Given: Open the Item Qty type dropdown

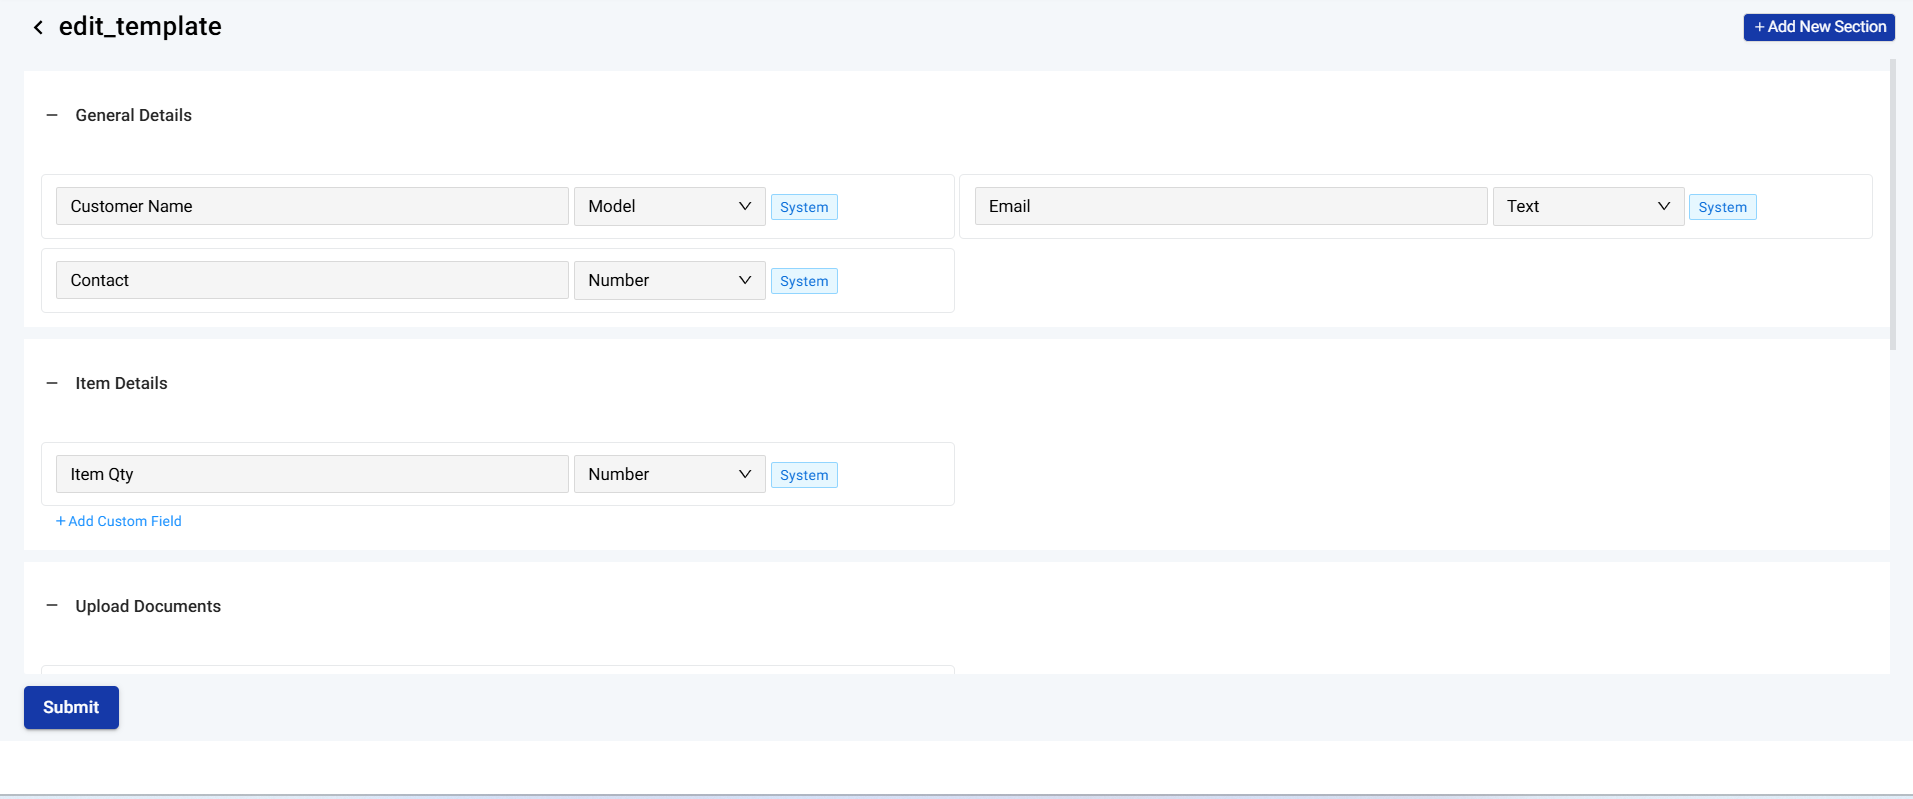Looking at the screenshot, I should click(669, 475).
